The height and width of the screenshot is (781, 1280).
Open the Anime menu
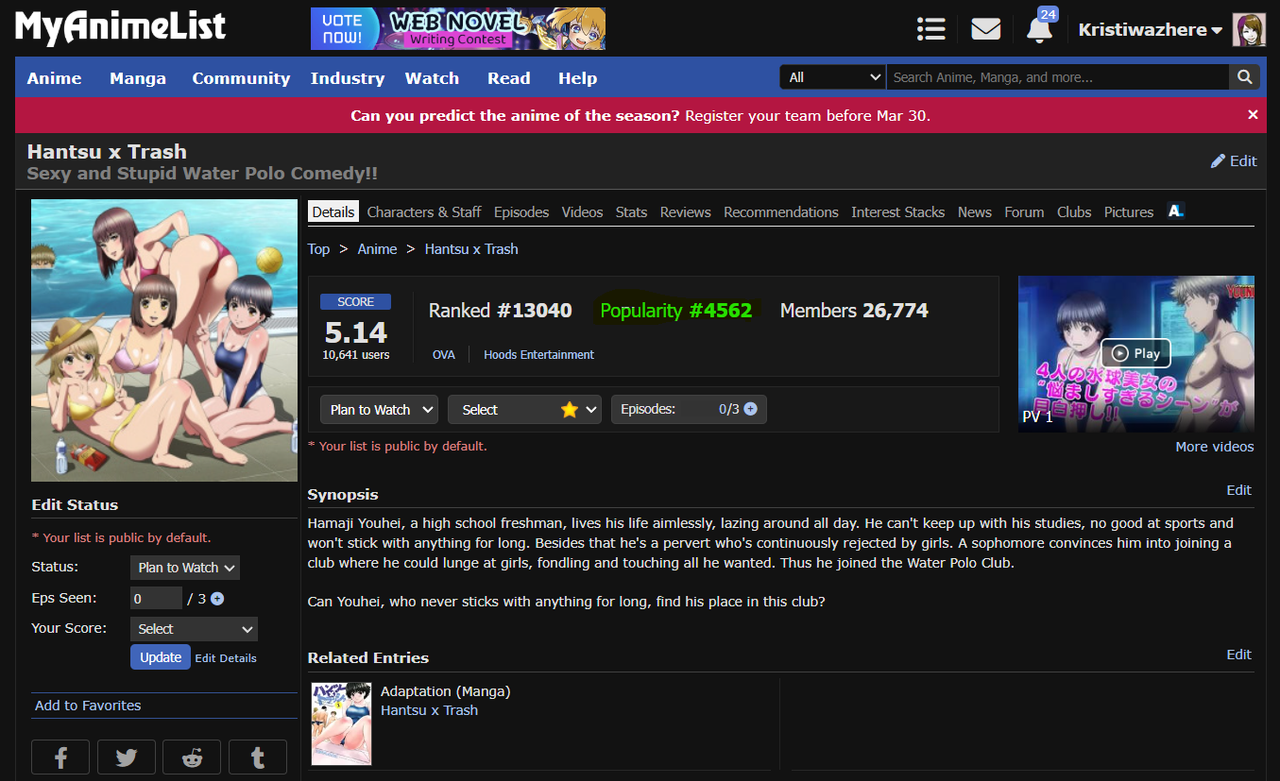54,78
